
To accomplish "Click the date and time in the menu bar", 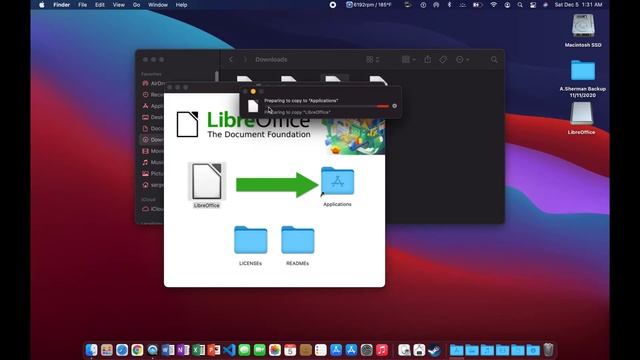I will point(578,5).
